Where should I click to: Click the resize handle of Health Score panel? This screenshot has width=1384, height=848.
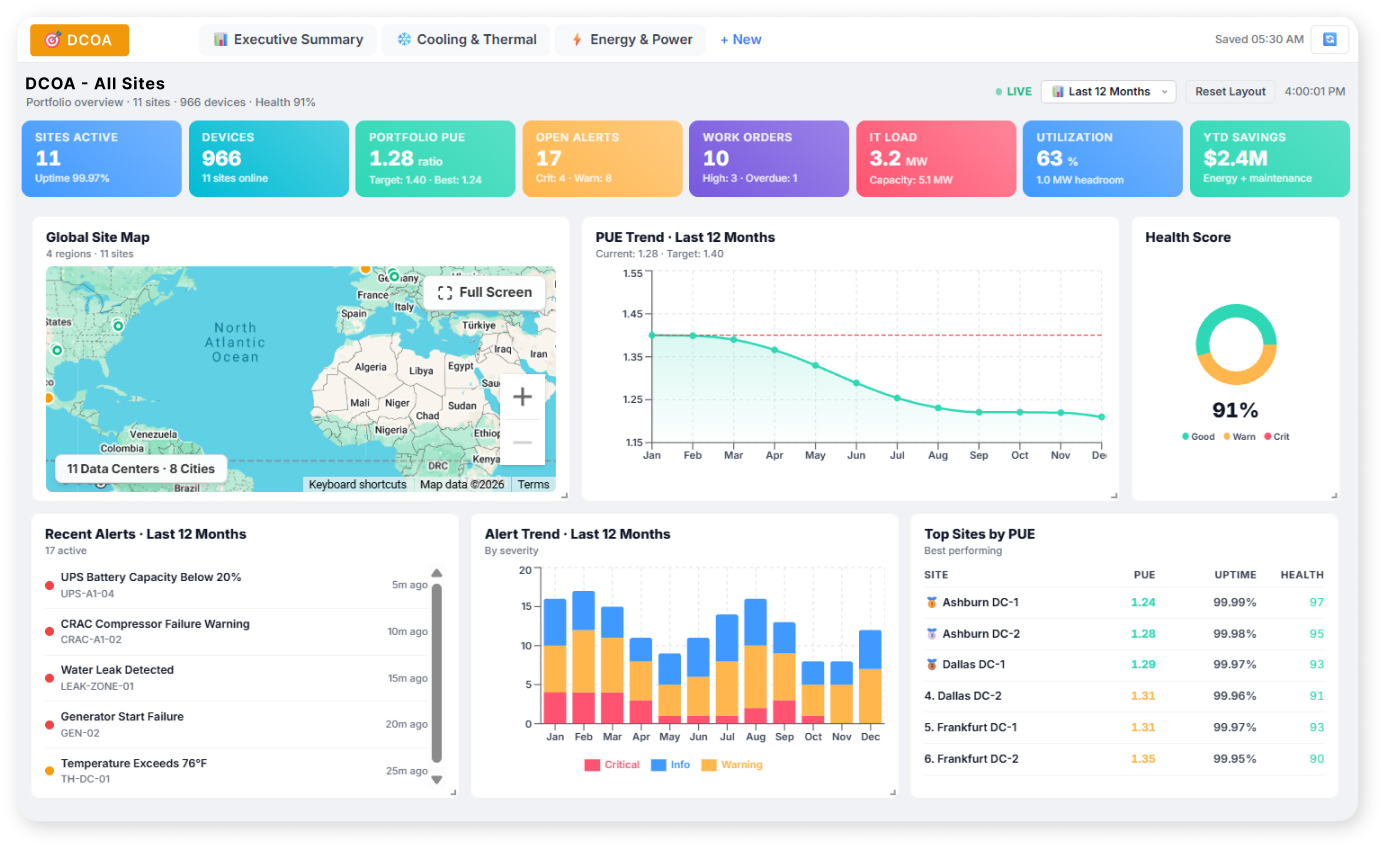[x=1334, y=495]
